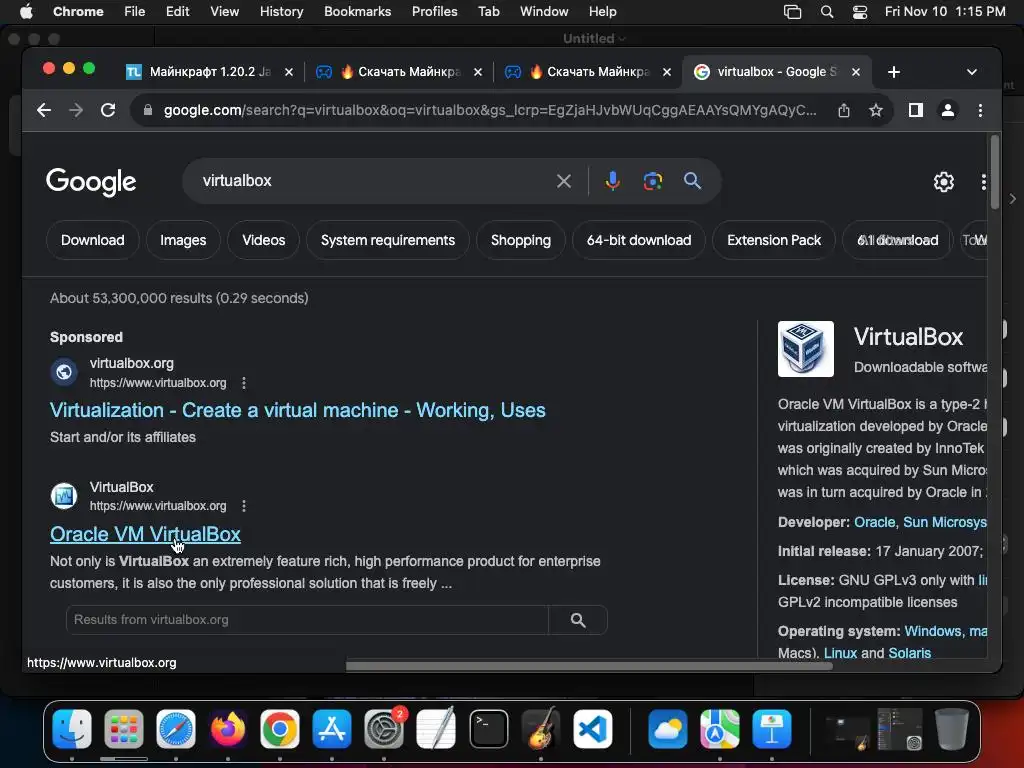This screenshot has width=1024, height=768.
Task: Open the Solaris operating system link
Action: tap(910, 653)
